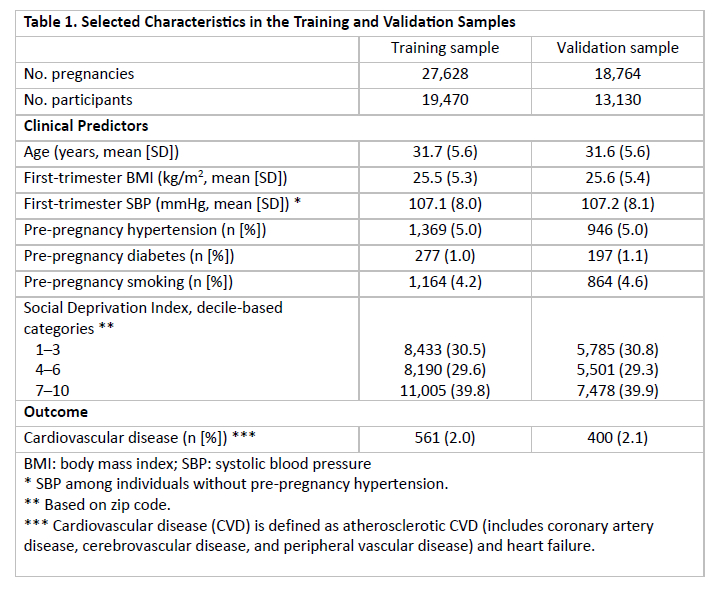The width and height of the screenshot is (720, 589).
Task: Select the Clinical Predictors section heading
Action: coord(86,126)
